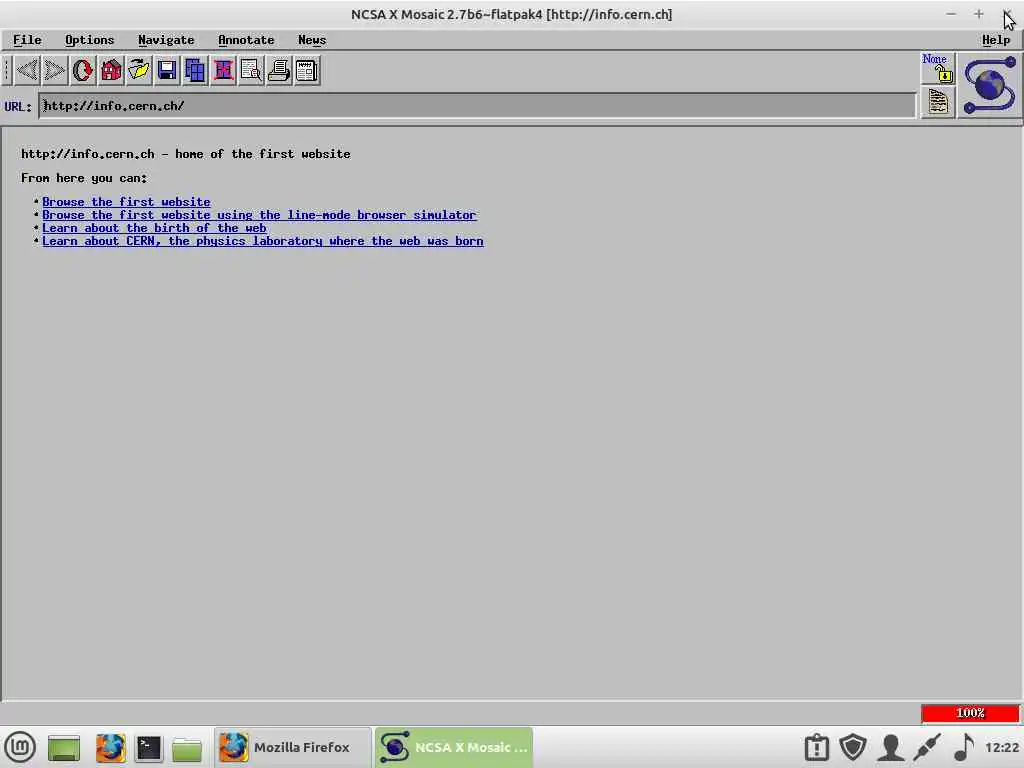Print the document with the printer icon
Screen dimensions: 1024x768
pyautogui.click(x=279, y=70)
